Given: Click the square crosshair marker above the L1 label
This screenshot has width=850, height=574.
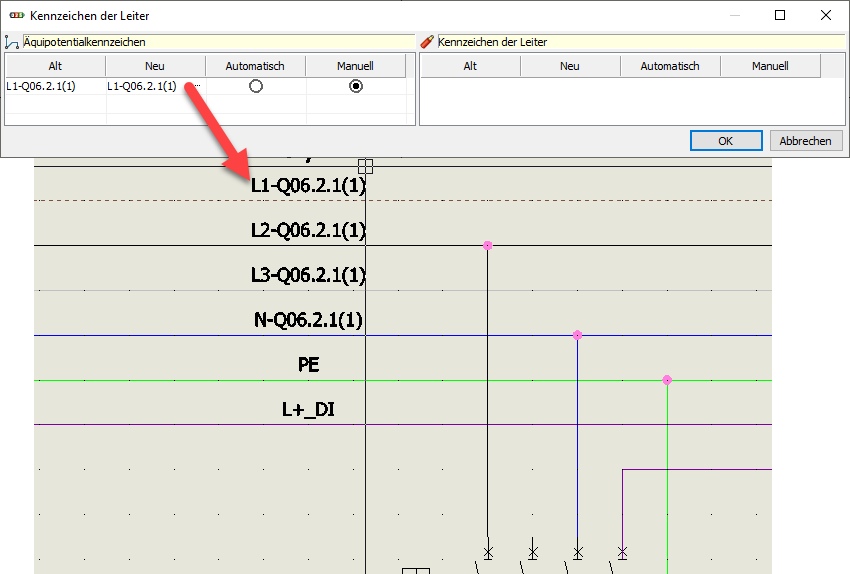Looking at the screenshot, I should [365, 166].
